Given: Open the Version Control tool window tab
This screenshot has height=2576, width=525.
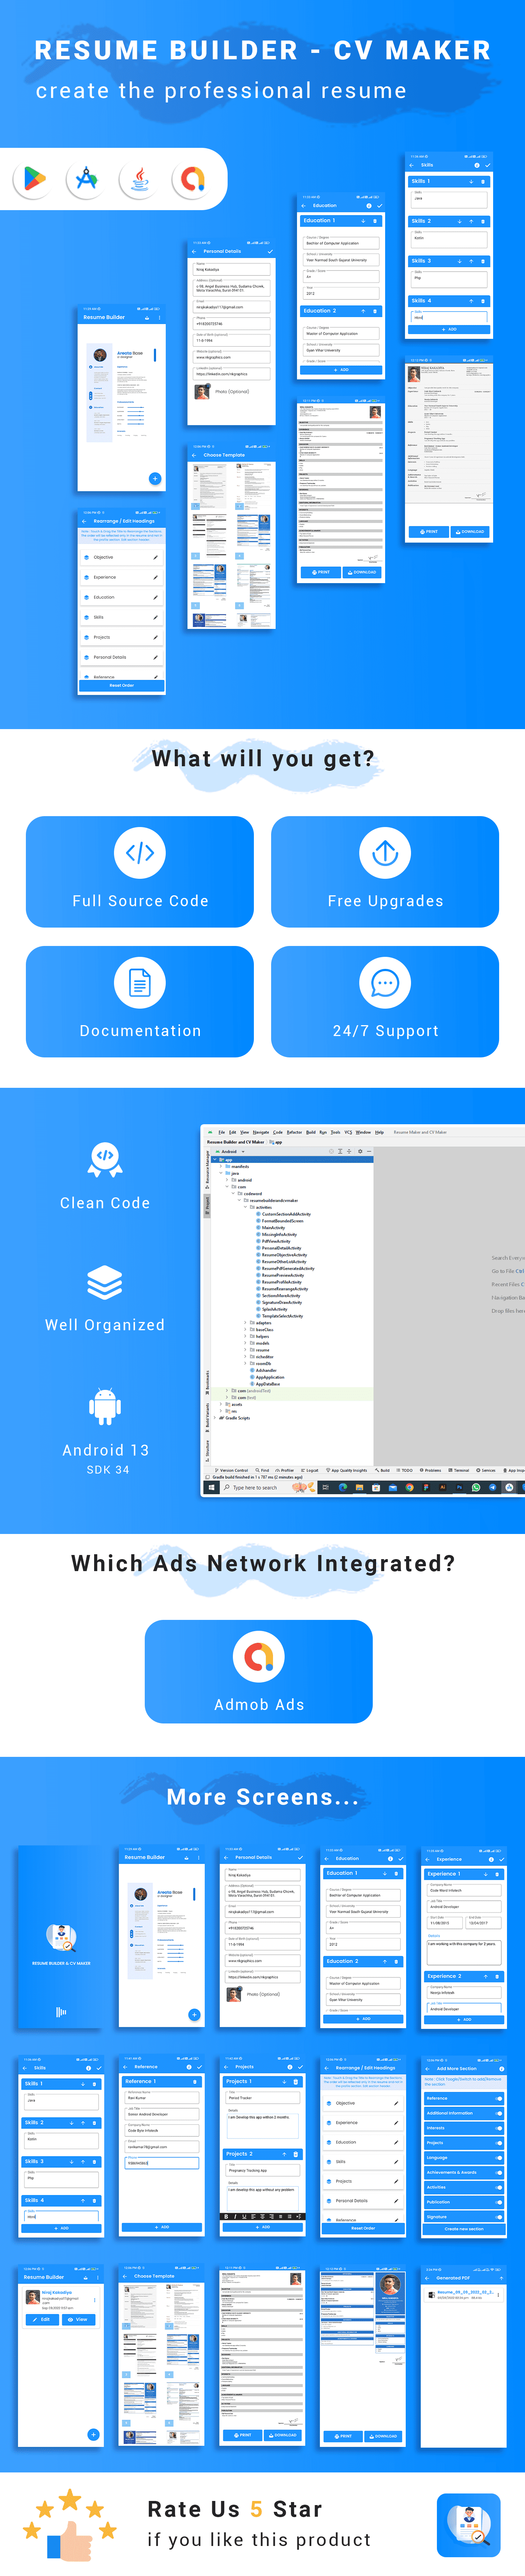Looking at the screenshot, I should (233, 1470).
